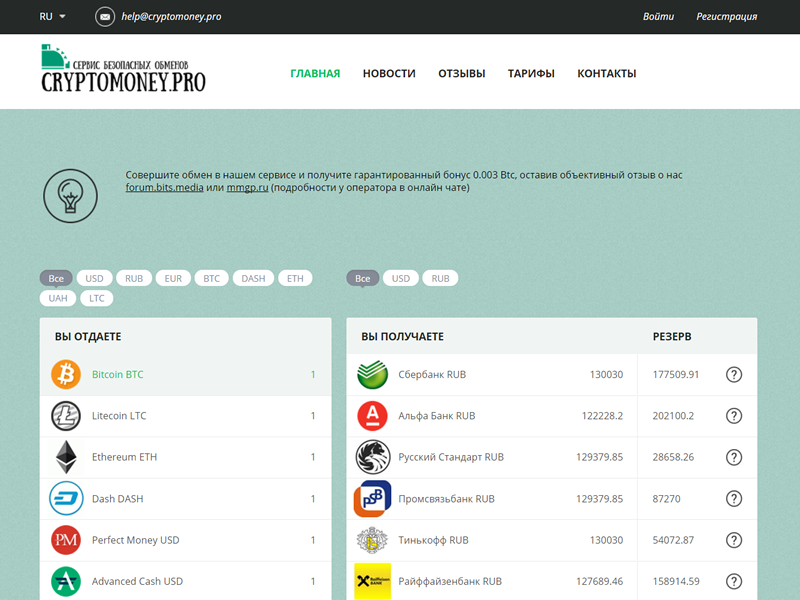Filter give list by BTC
The image size is (800, 600).
(x=212, y=278)
